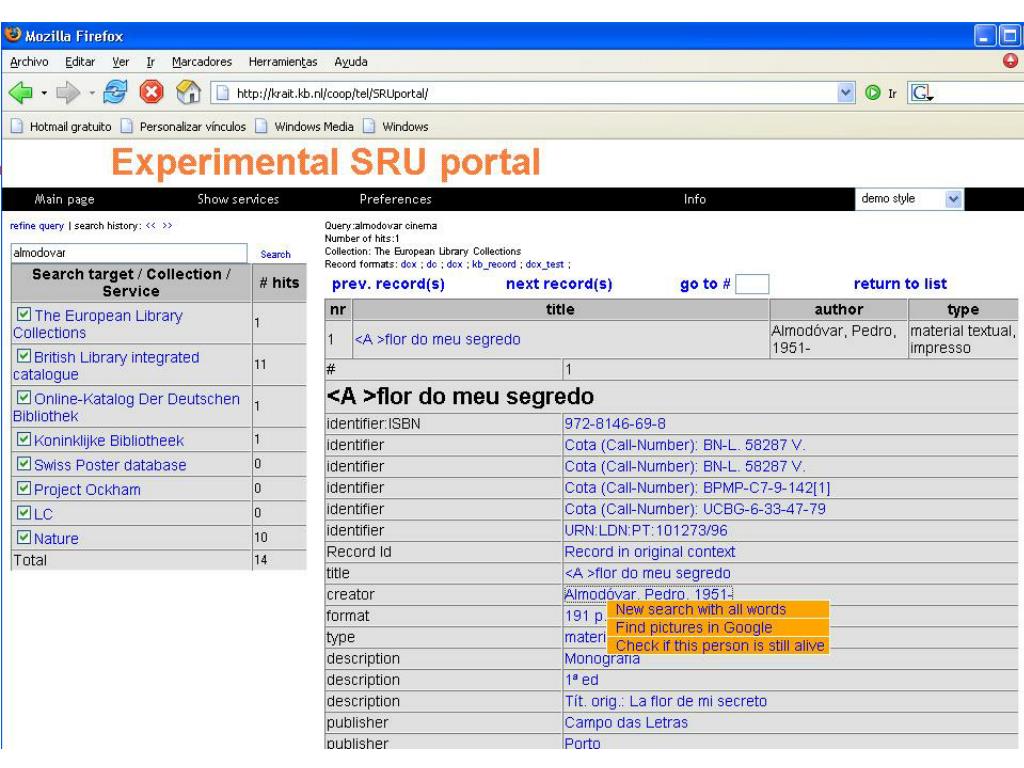The width and height of the screenshot is (1024, 768).
Task: Open the Hotmail gratuito bookmark
Action: pyautogui.click(x=61, y=127)
